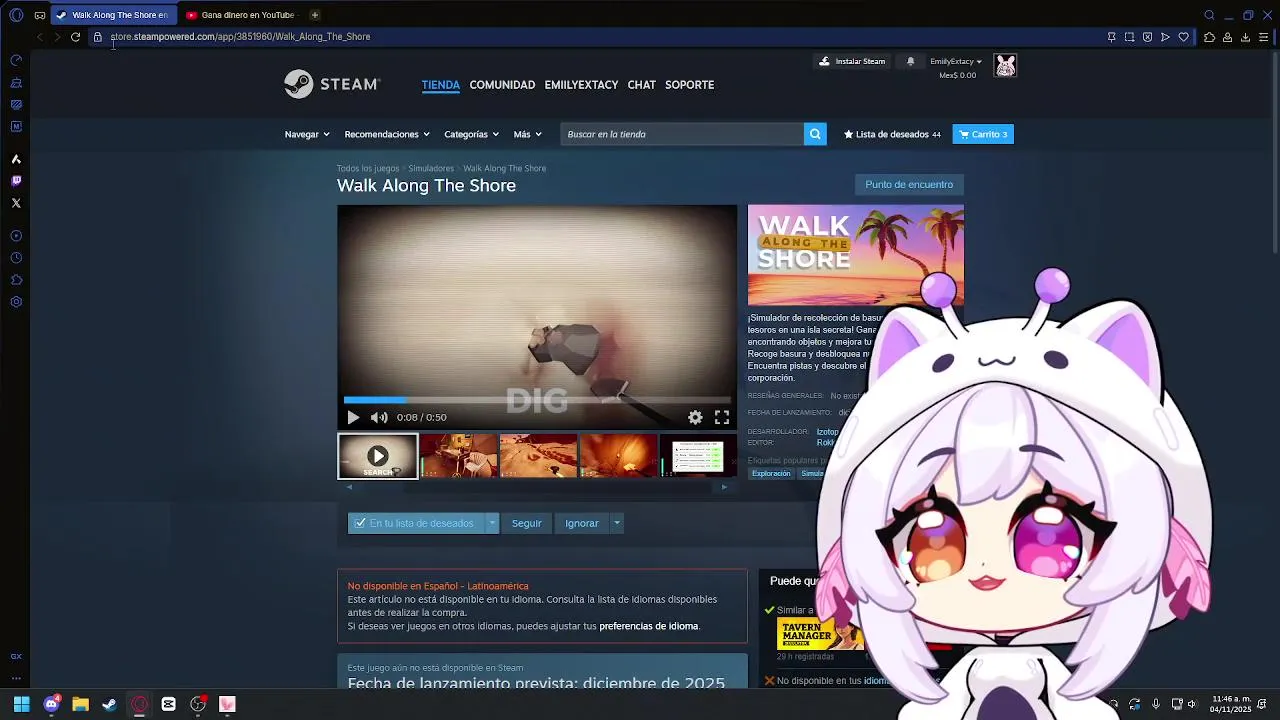The image size is (1280, 720).
Task: Select the trailer video thumbnail
Action: coord(378,456)
